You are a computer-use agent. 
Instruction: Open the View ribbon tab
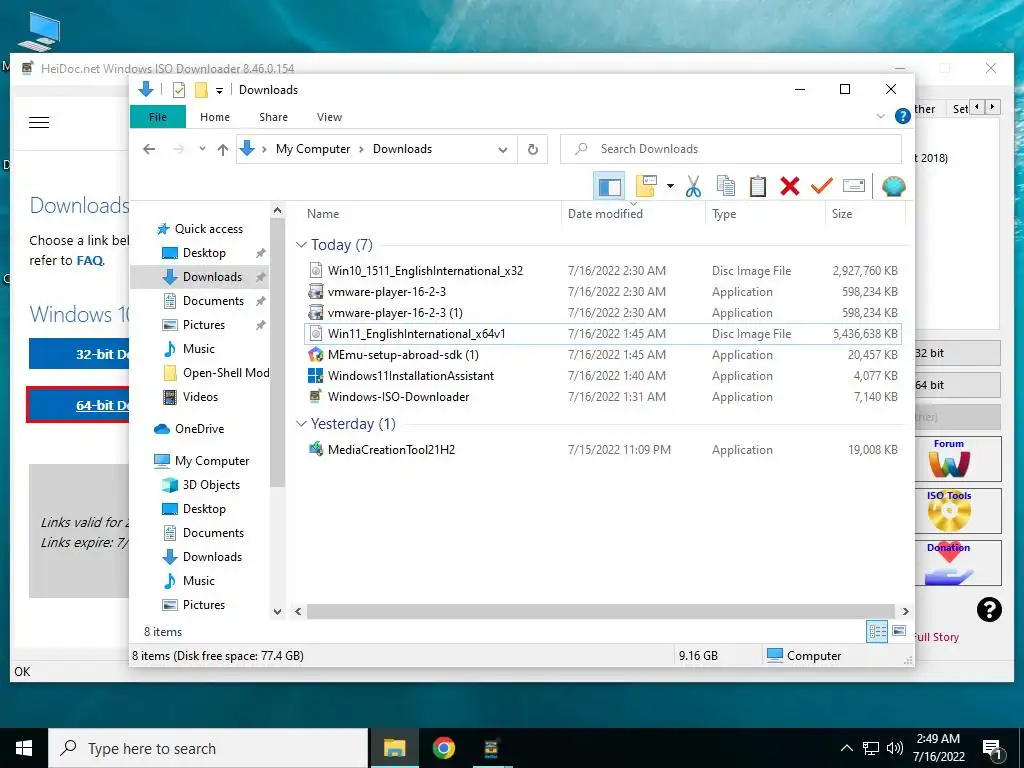(329, 117)
